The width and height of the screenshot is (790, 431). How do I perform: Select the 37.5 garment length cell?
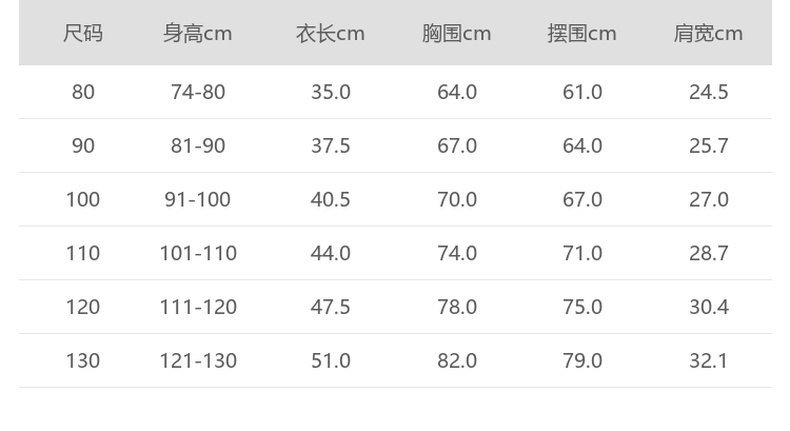pyautogui.click(x=330, y=146)
